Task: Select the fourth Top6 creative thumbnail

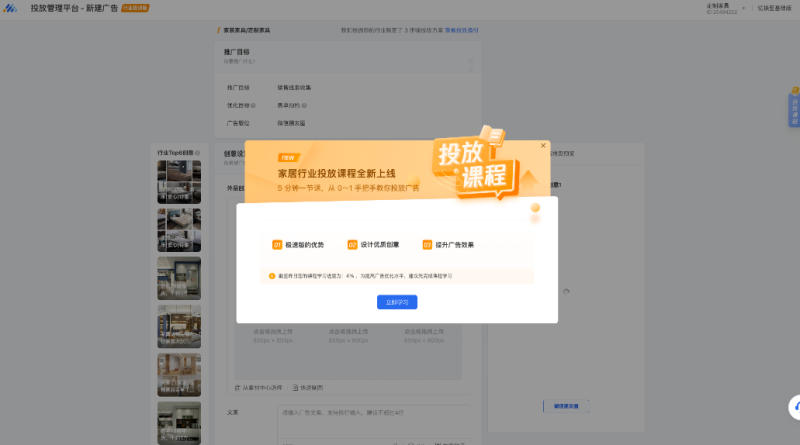Action: click(x=179, y=327)
